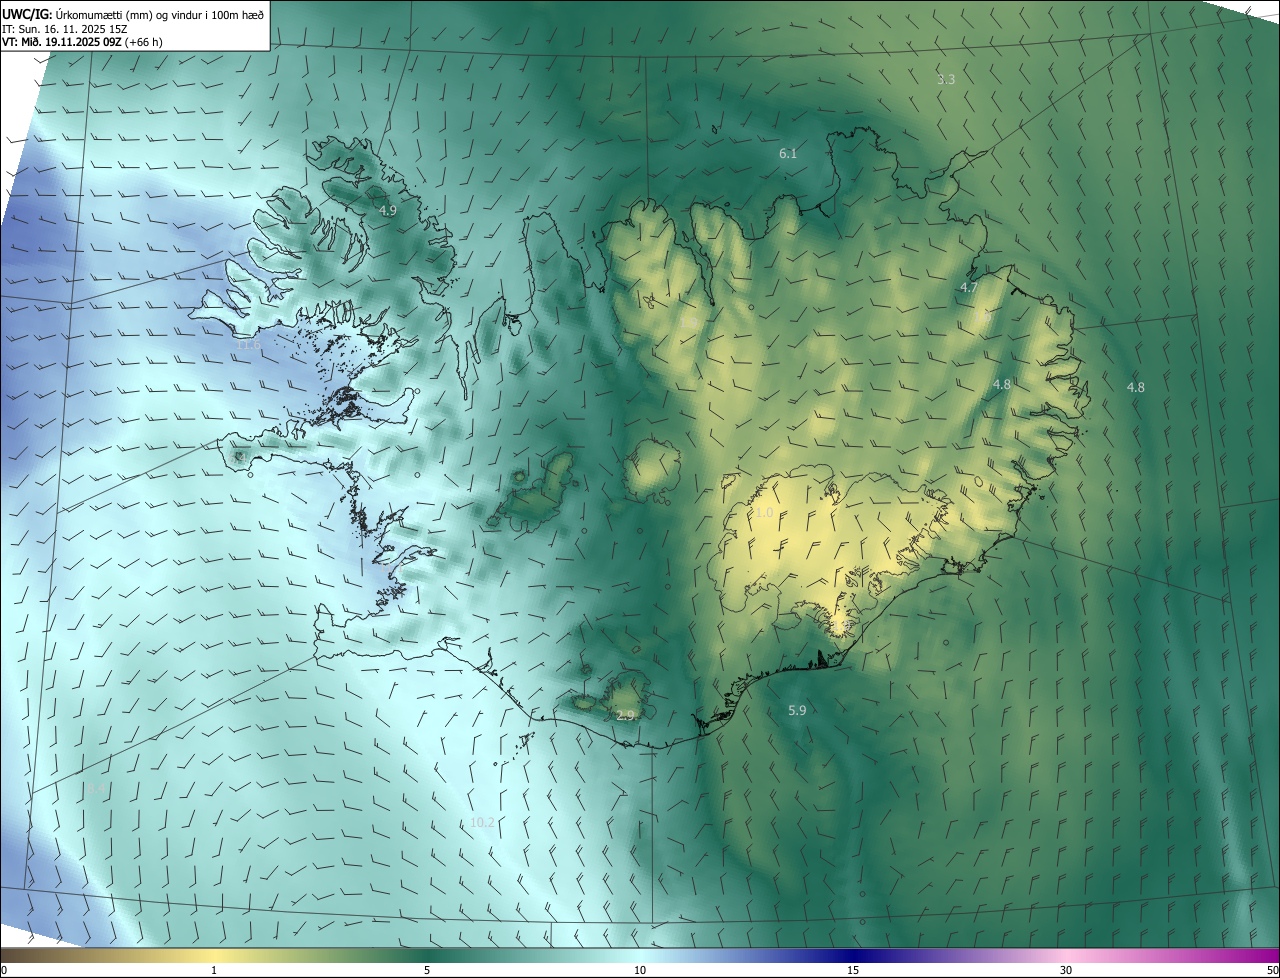Select the valid time 'VT: Mið. 19.11.2025 09Z (+66 h)'
Viewport: 1280px width, 978px height.
click(x=82, y=42)
